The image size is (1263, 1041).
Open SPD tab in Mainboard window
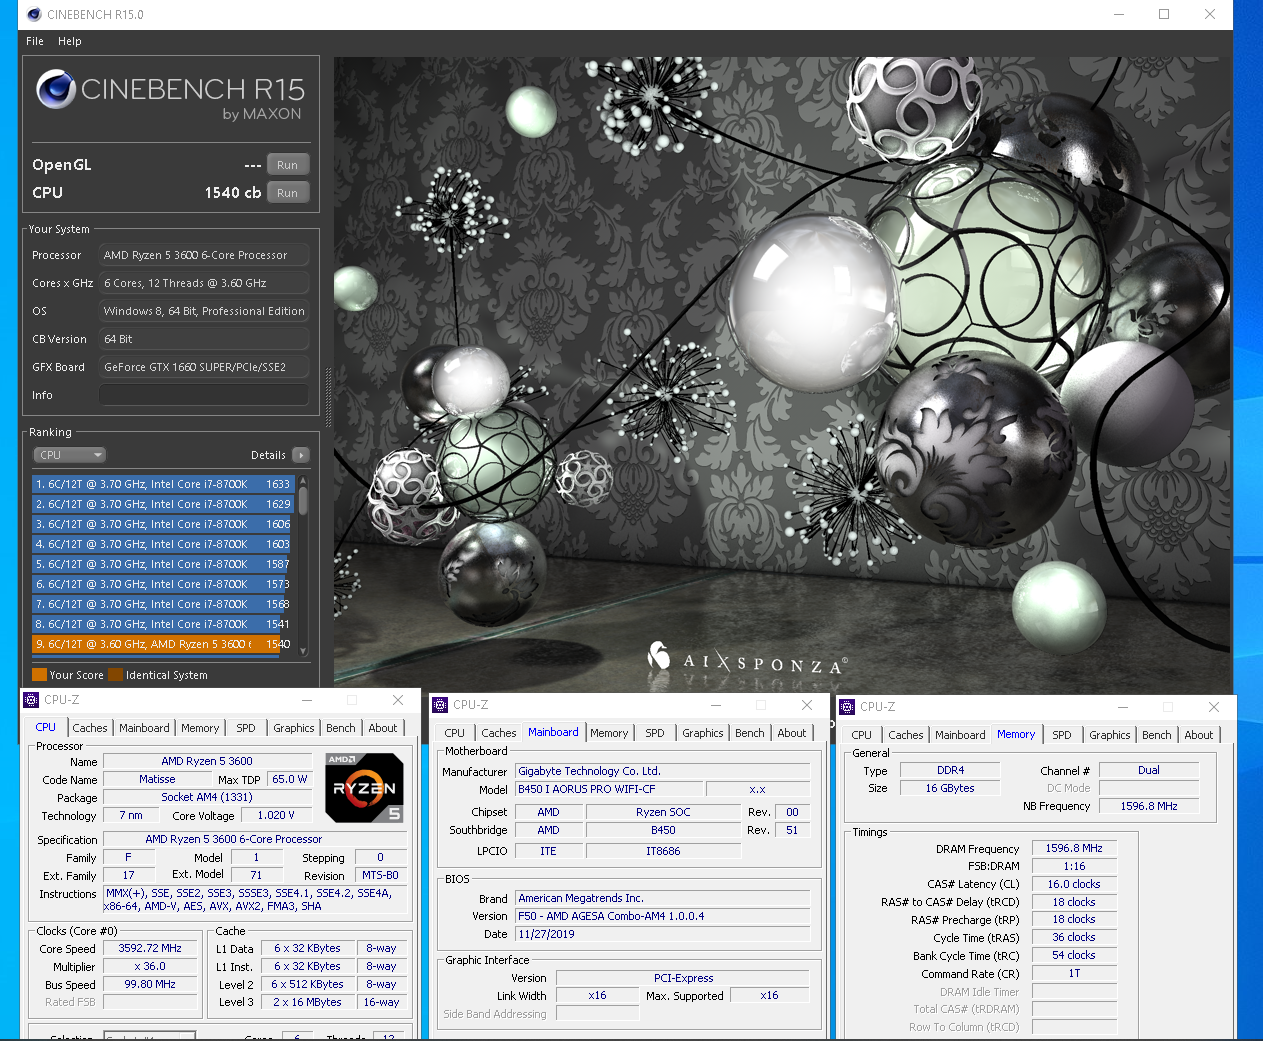(x=655, y=733)
